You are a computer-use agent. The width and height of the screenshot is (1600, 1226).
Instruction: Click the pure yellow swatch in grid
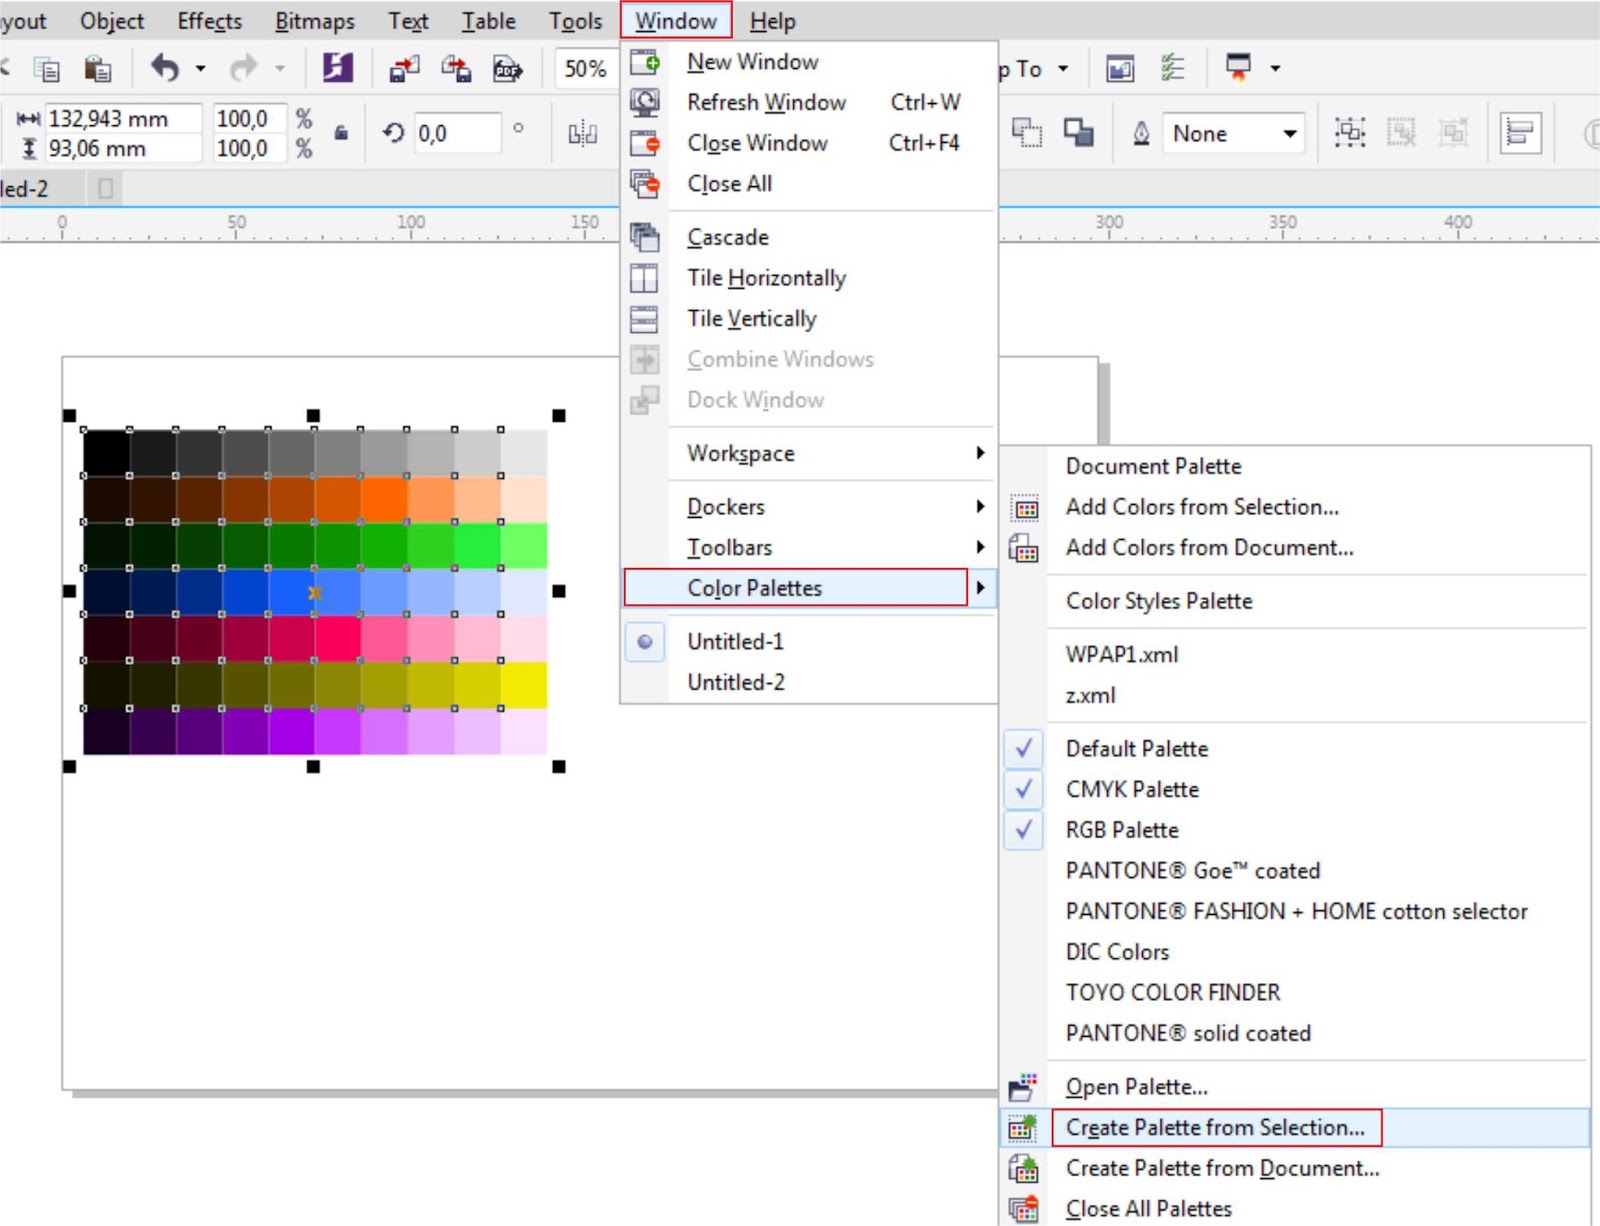coord(523,685)
